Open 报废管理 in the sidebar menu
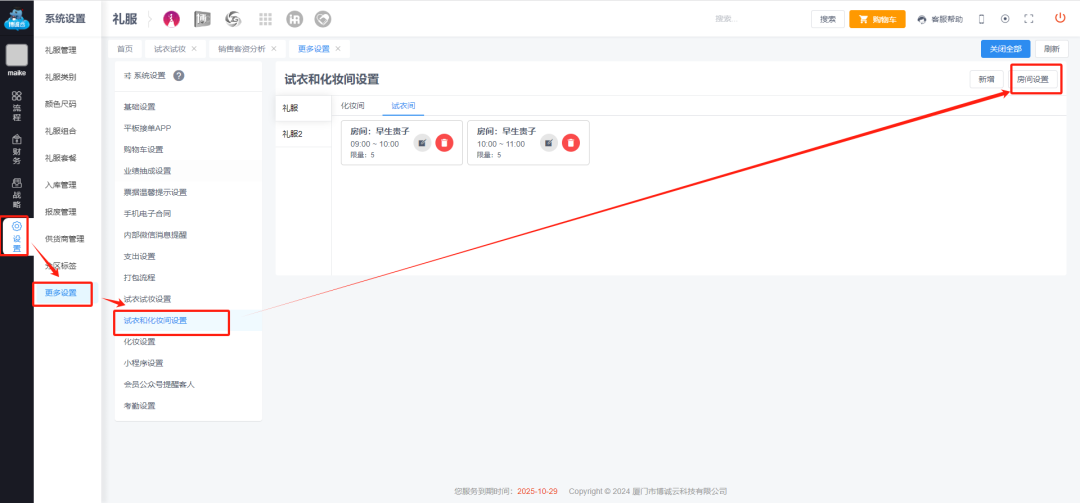 [x=61, y=212]
